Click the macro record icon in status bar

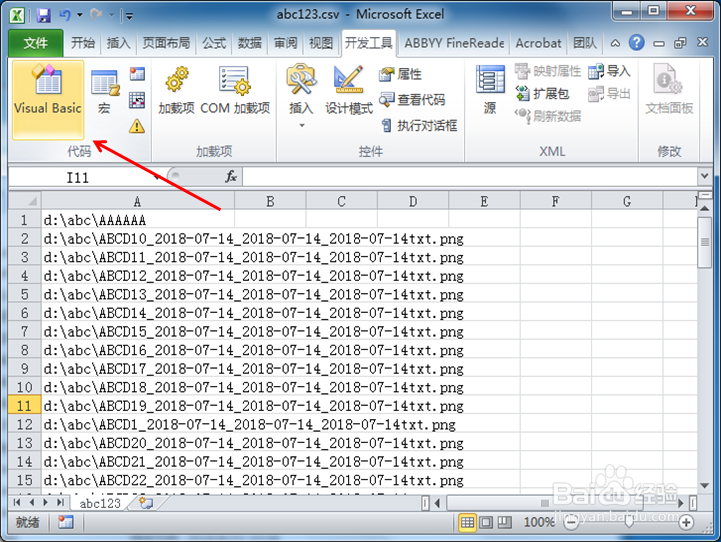coord(66,522)
